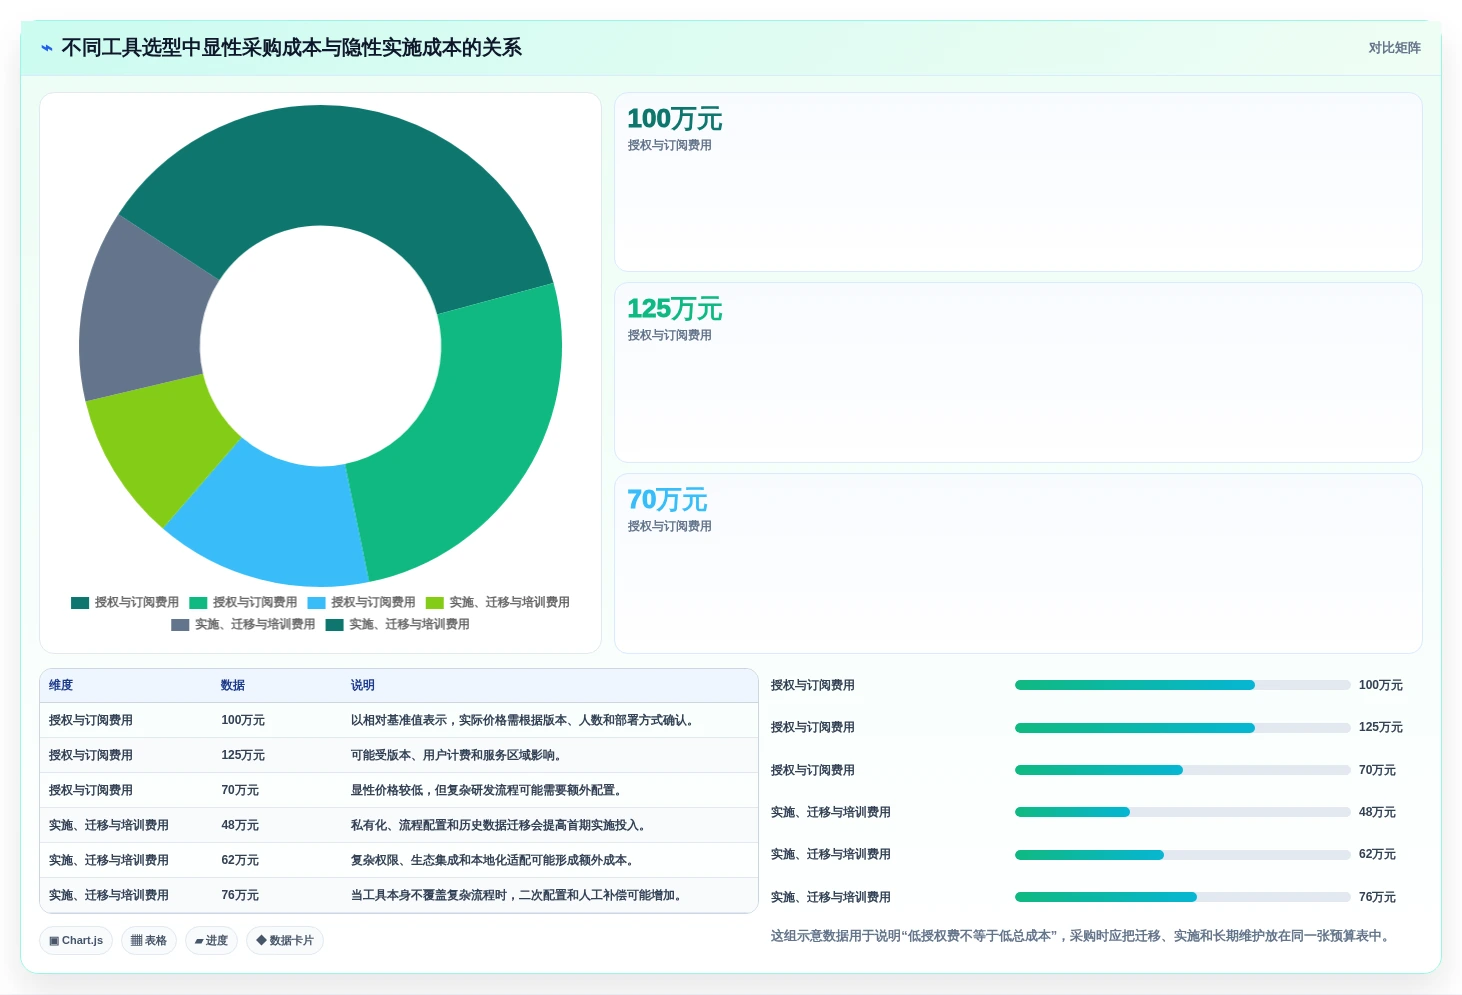This screenshot has width=1462, height=995.
Task: Click the description starting 复杂权限、生态集成
Action: pos(495,861)
